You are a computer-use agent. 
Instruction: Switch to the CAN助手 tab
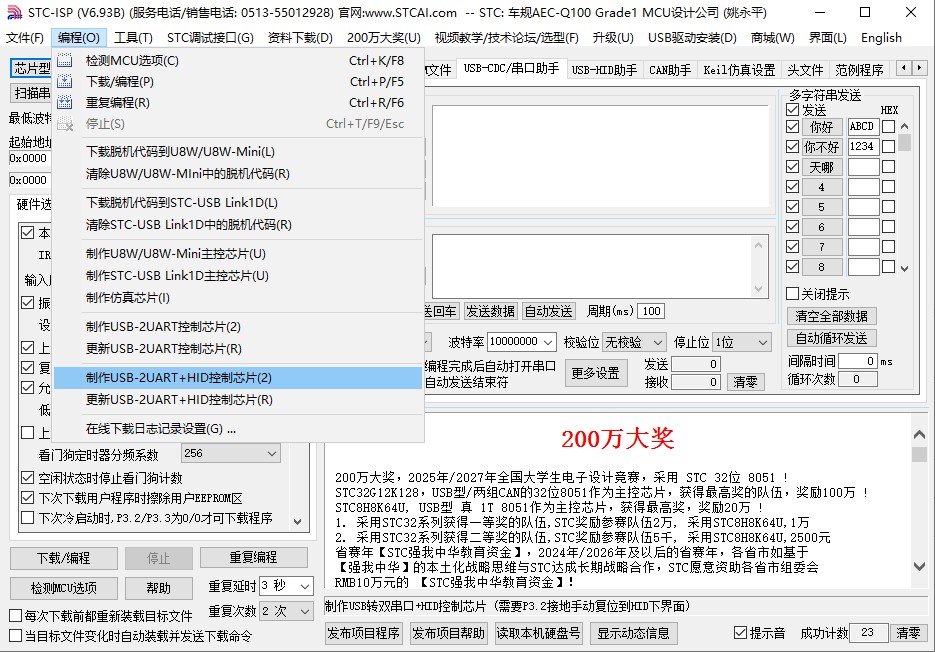[x=670, y=70]
